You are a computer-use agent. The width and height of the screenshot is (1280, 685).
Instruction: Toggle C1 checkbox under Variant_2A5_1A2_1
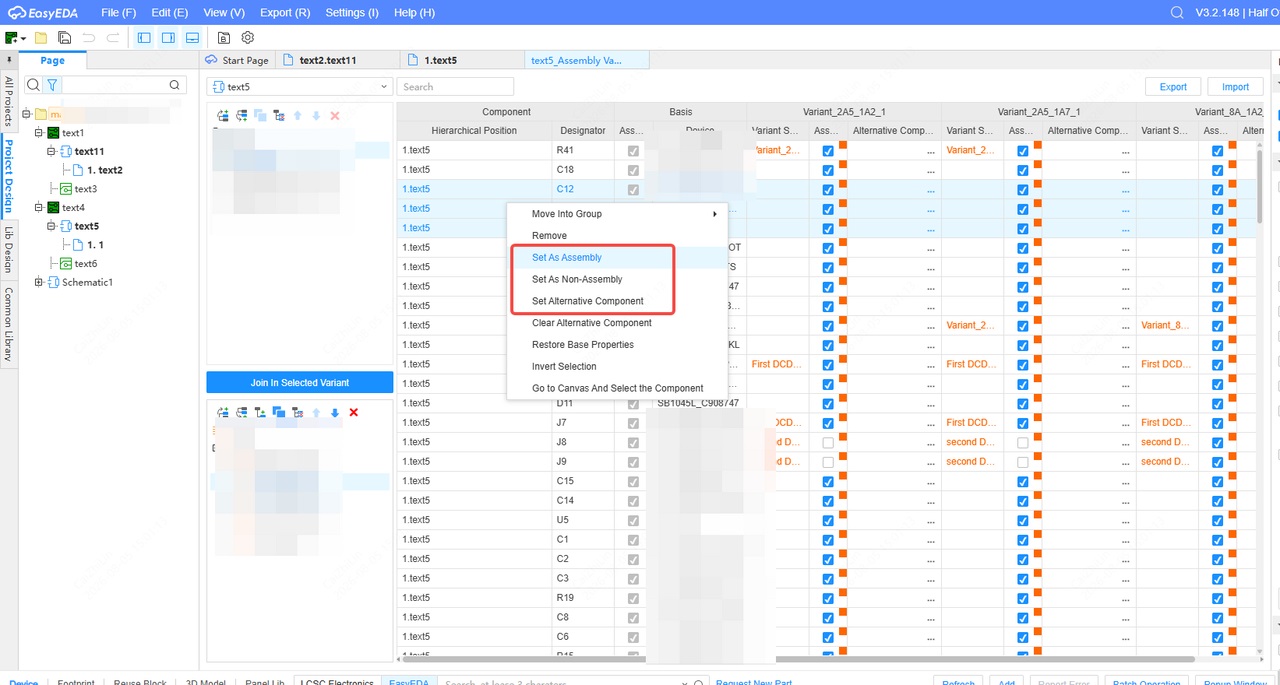827,540
